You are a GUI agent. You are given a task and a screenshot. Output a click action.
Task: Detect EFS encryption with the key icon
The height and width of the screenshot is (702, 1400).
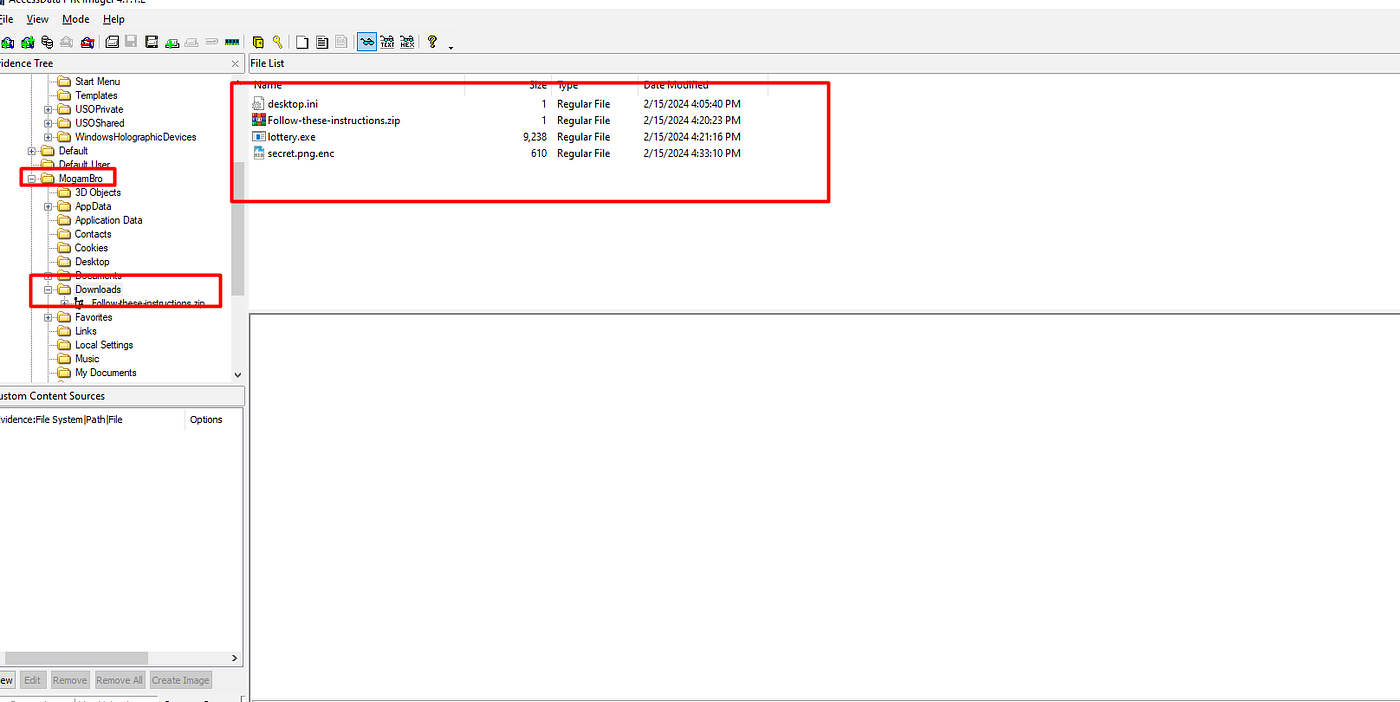point(278,42)
